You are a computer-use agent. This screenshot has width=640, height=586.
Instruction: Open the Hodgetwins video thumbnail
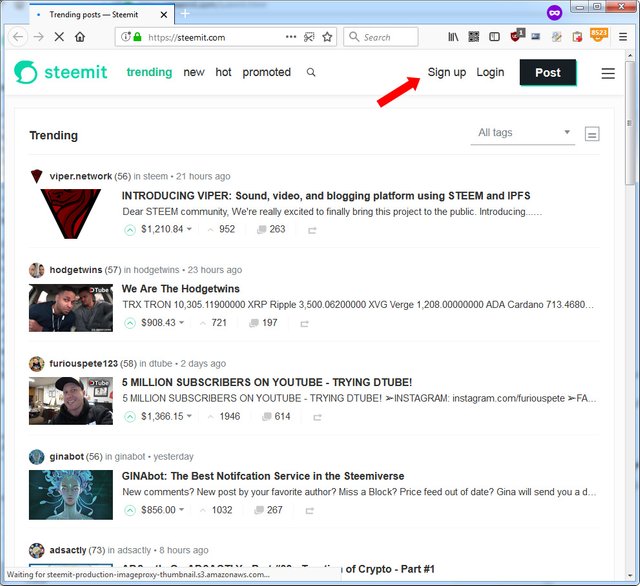tap(71, 308)
